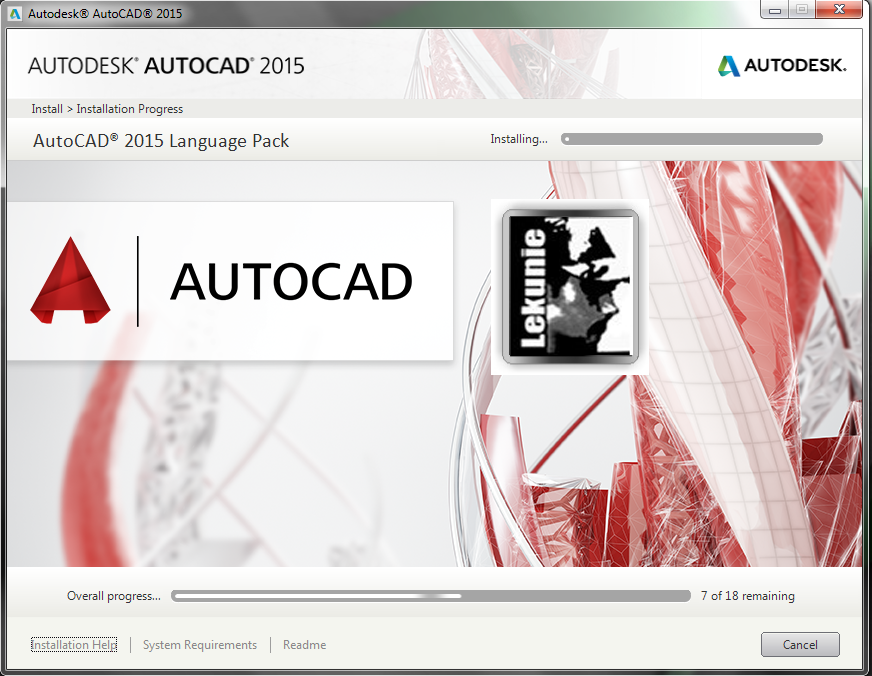Screen dimensions: 872x676
Task: Open the System Requirements link
Action: [x=200, y=645]
